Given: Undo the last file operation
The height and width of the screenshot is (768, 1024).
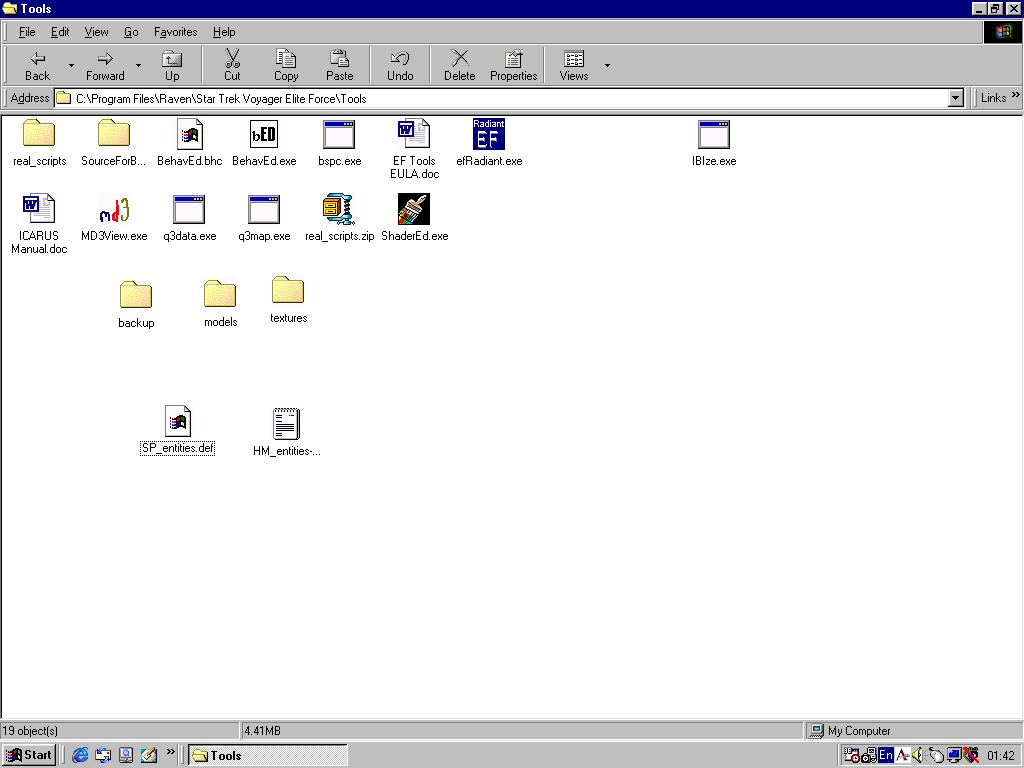Looking at the screenshot, I should click(400, 66).
